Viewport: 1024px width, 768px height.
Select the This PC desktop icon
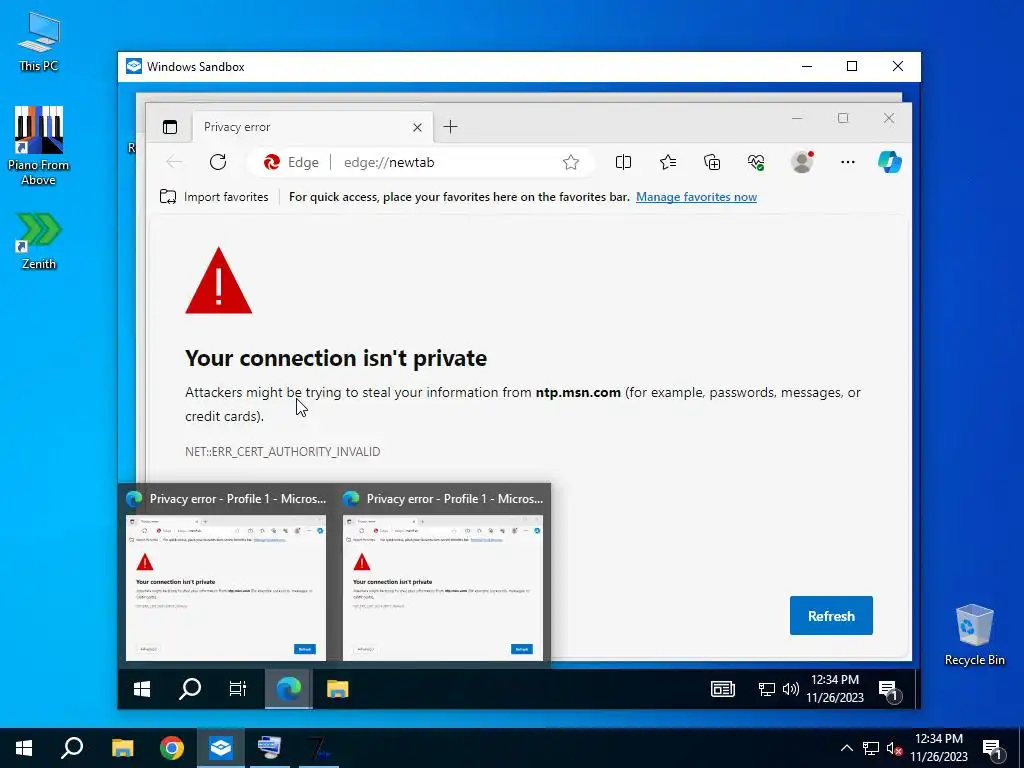click(x=39, y=42)
